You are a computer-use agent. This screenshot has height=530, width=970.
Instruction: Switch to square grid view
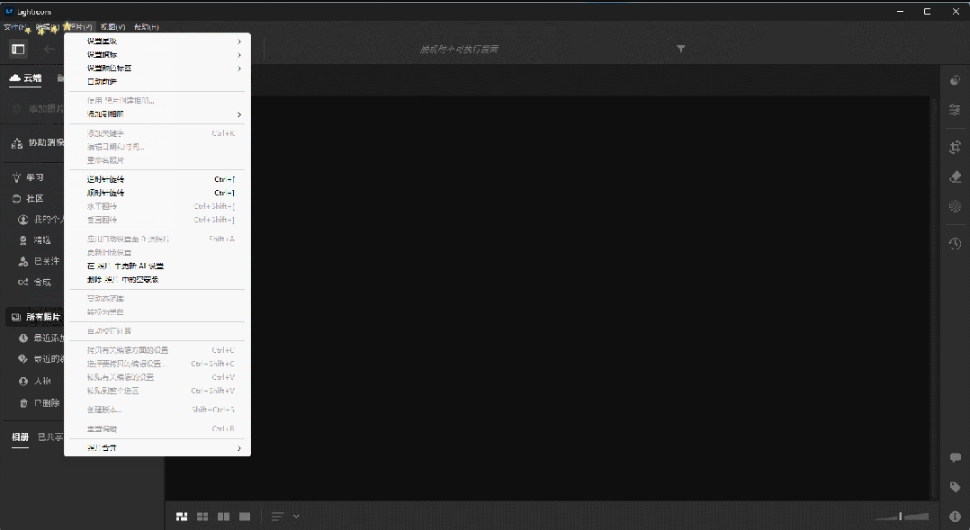[x=202, y=516]
